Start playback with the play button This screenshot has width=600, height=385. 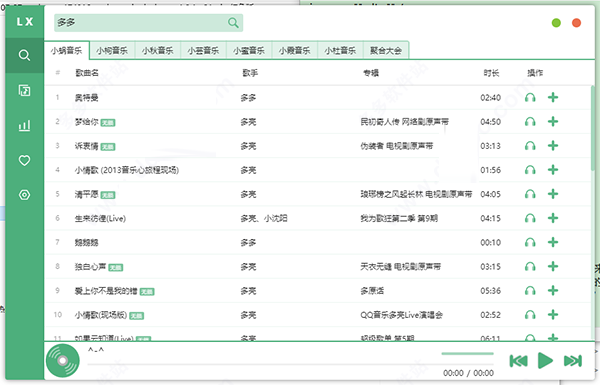point(545,361)
